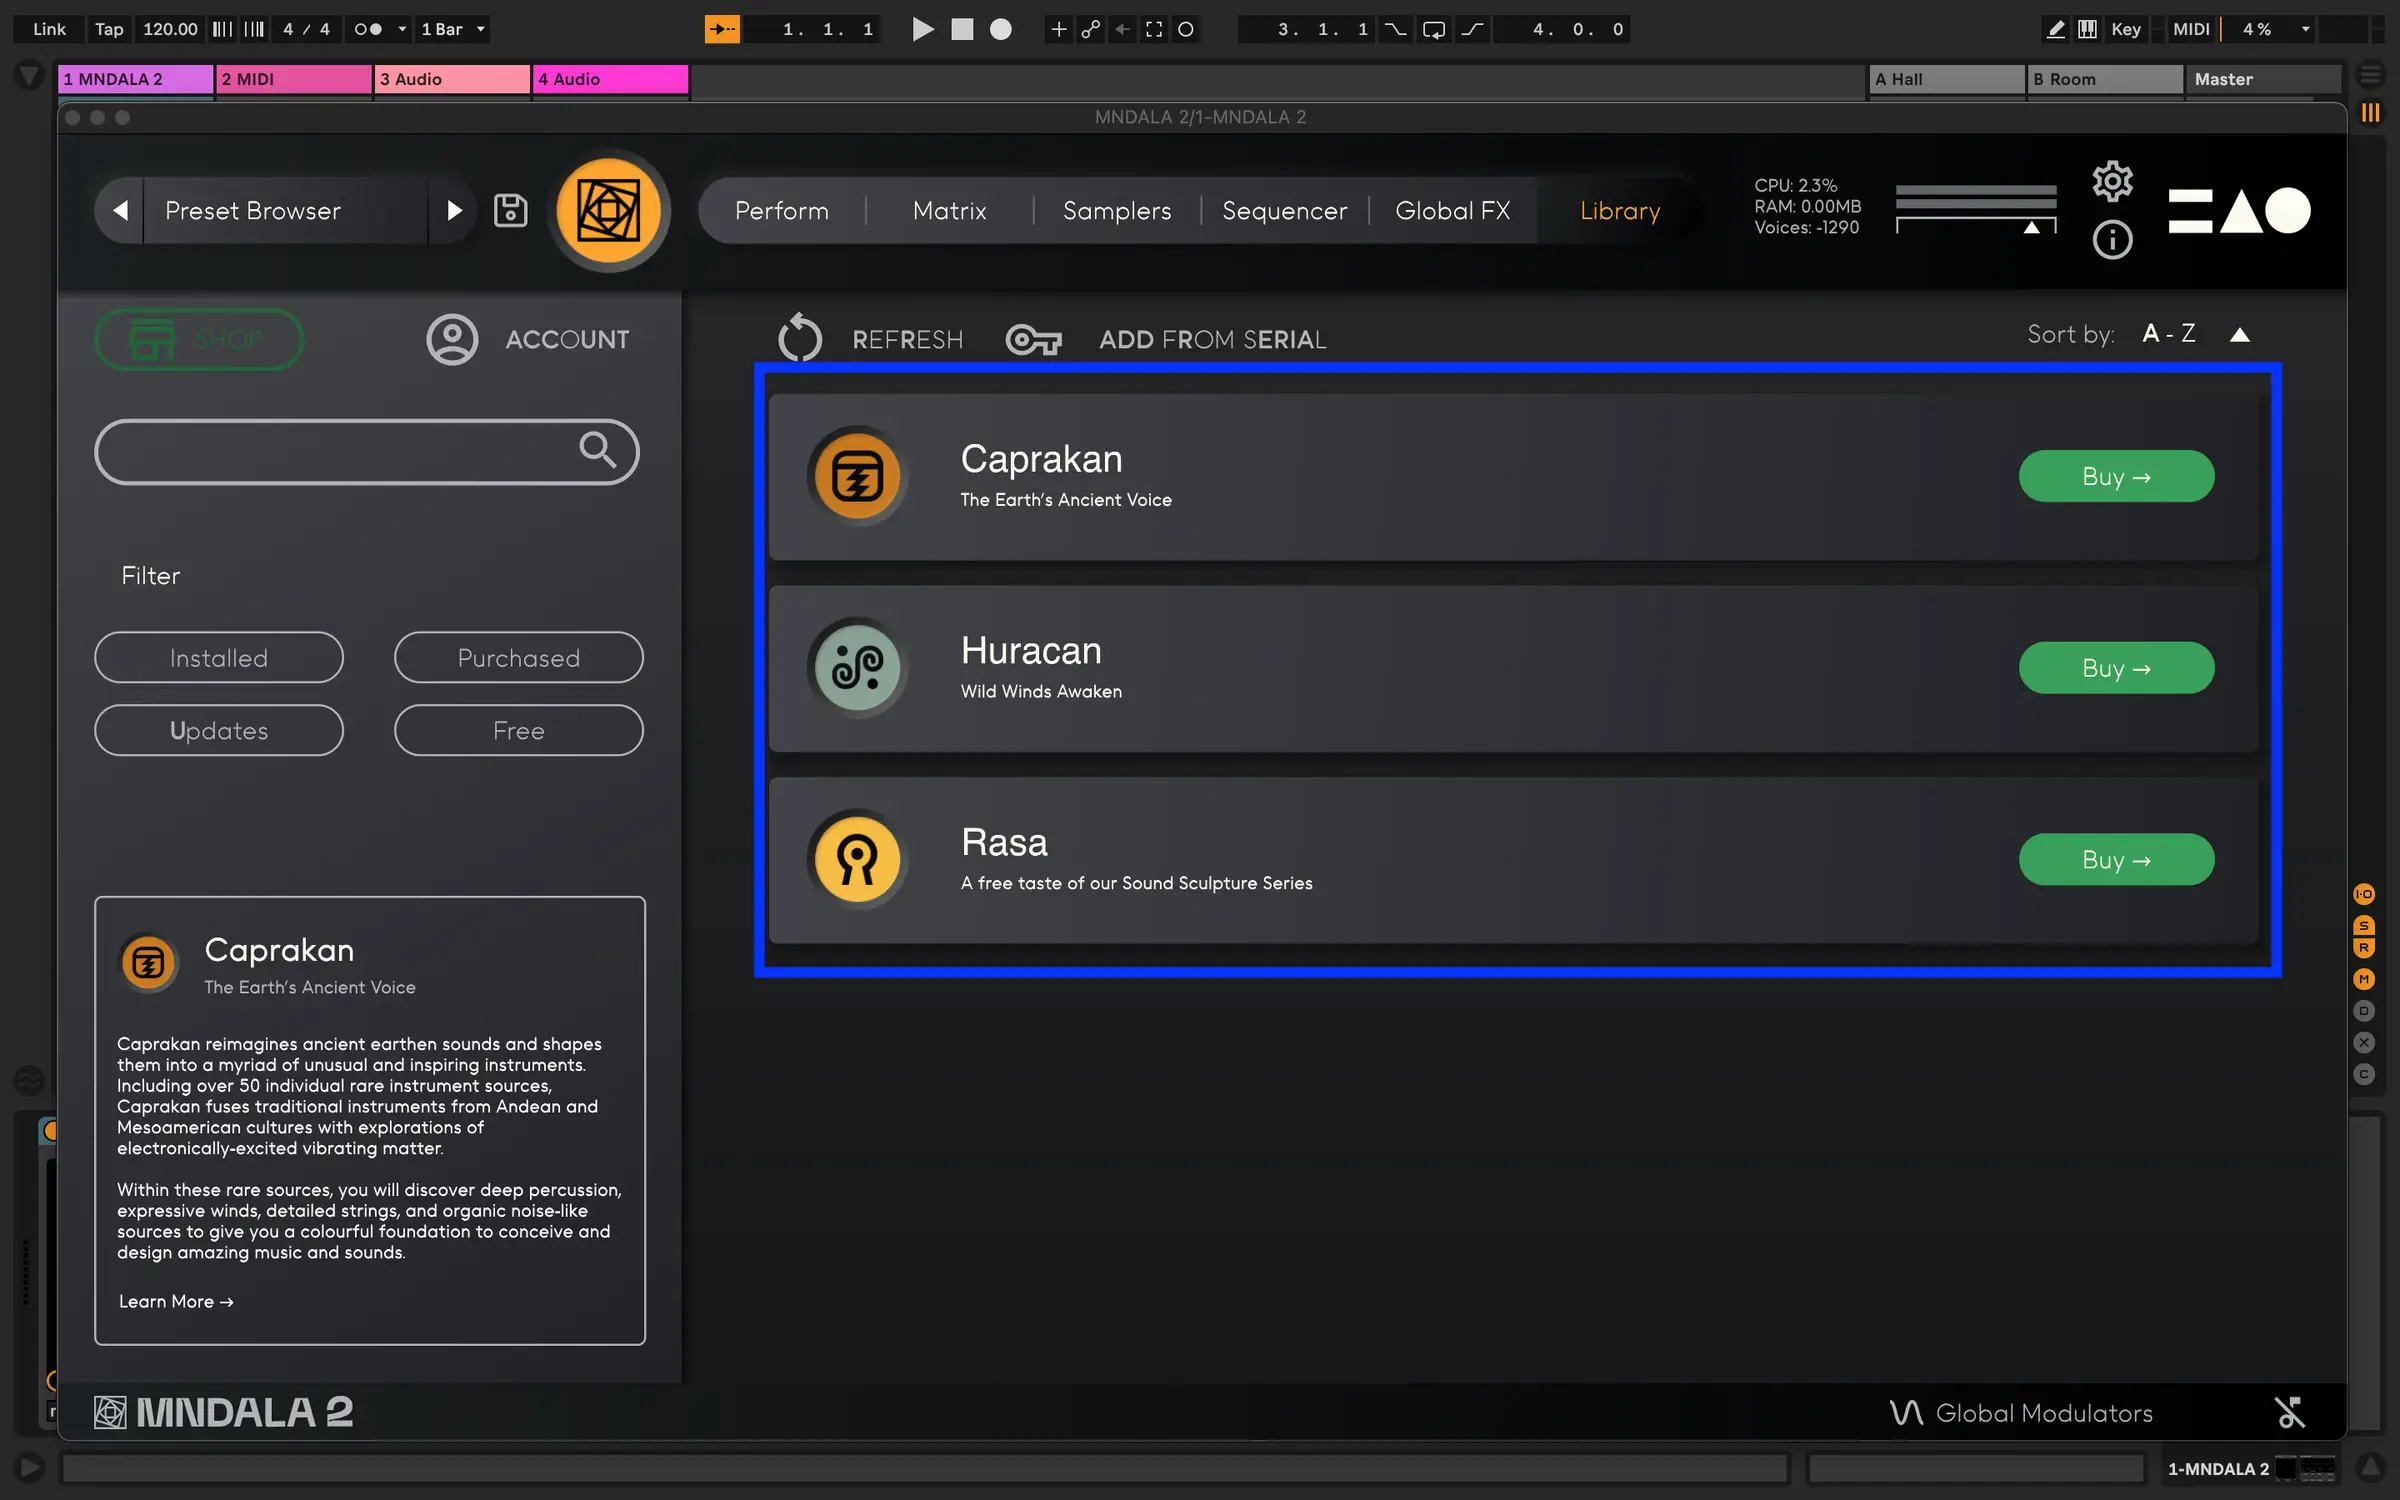
Task: Toggle the Ableton MIDI map mode
Action: [x=2191, y=29]
